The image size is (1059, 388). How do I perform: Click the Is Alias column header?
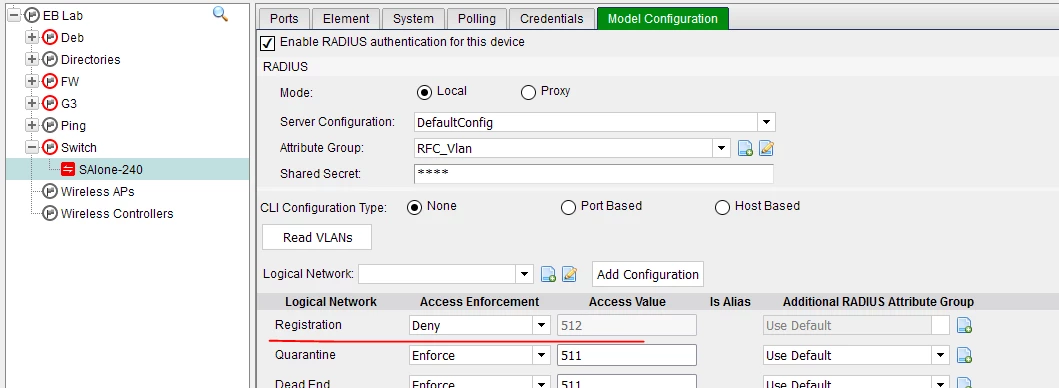click(x=729, y=301)
